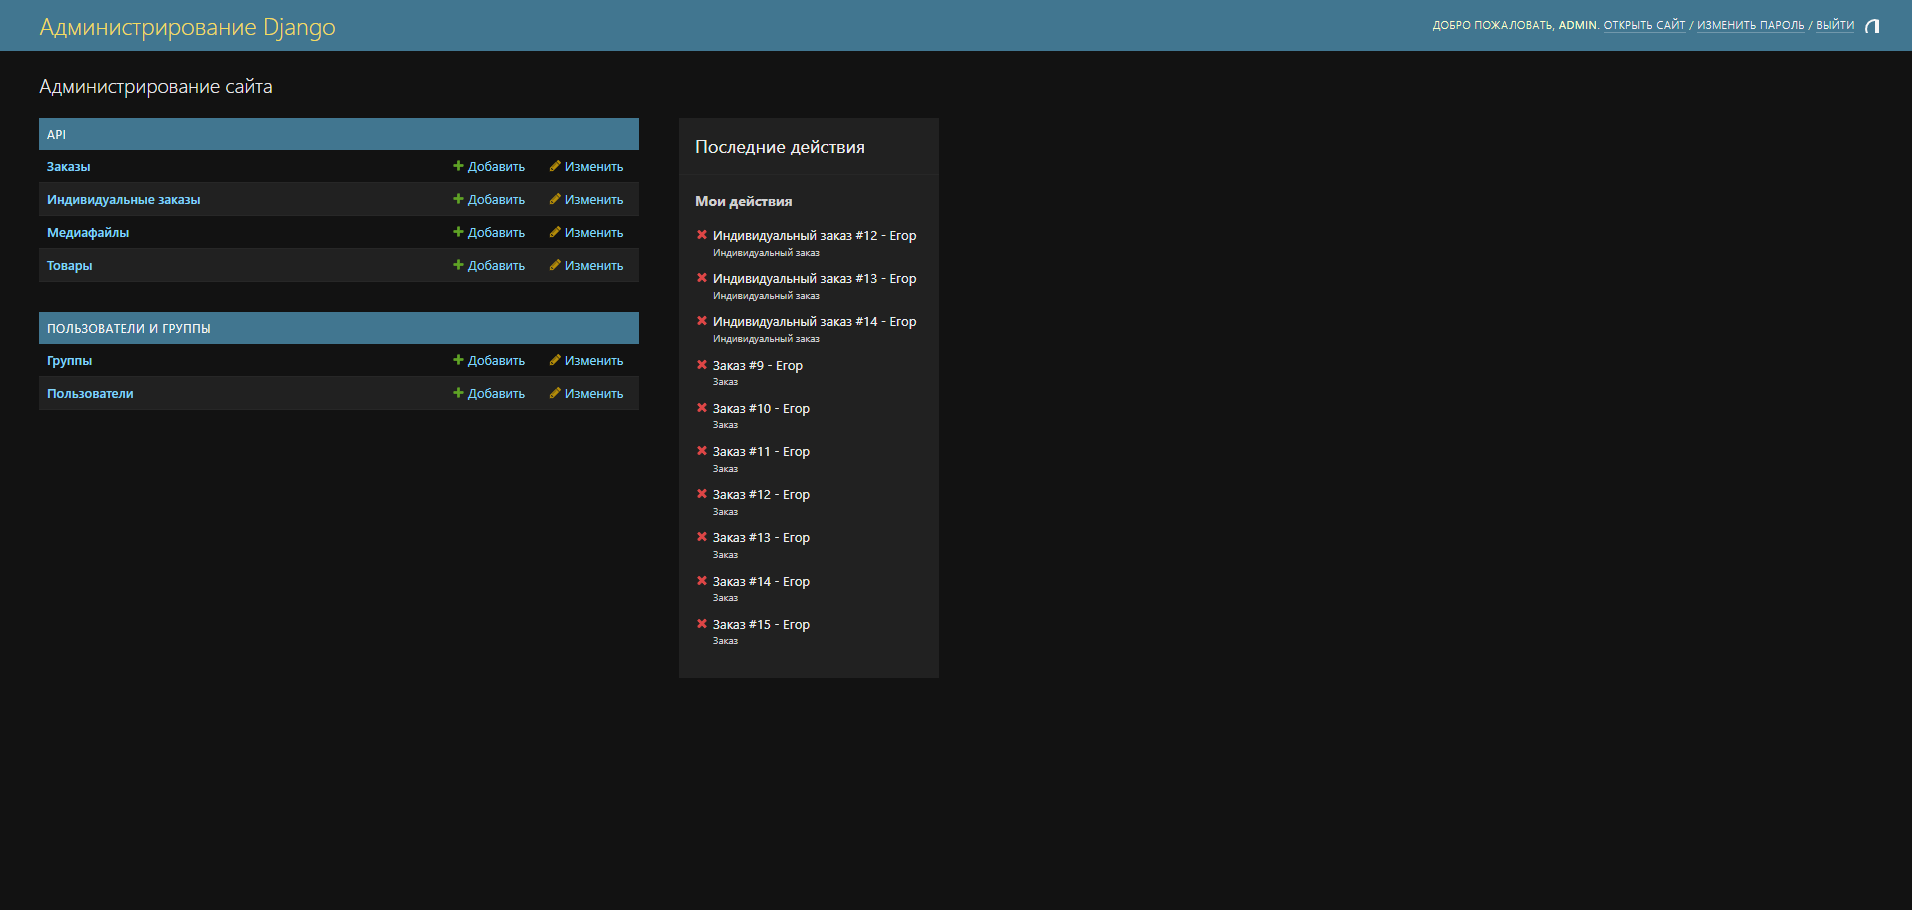Click Добавить text for Медиафайлы
Screen dimensions: 1912x910
496,233
